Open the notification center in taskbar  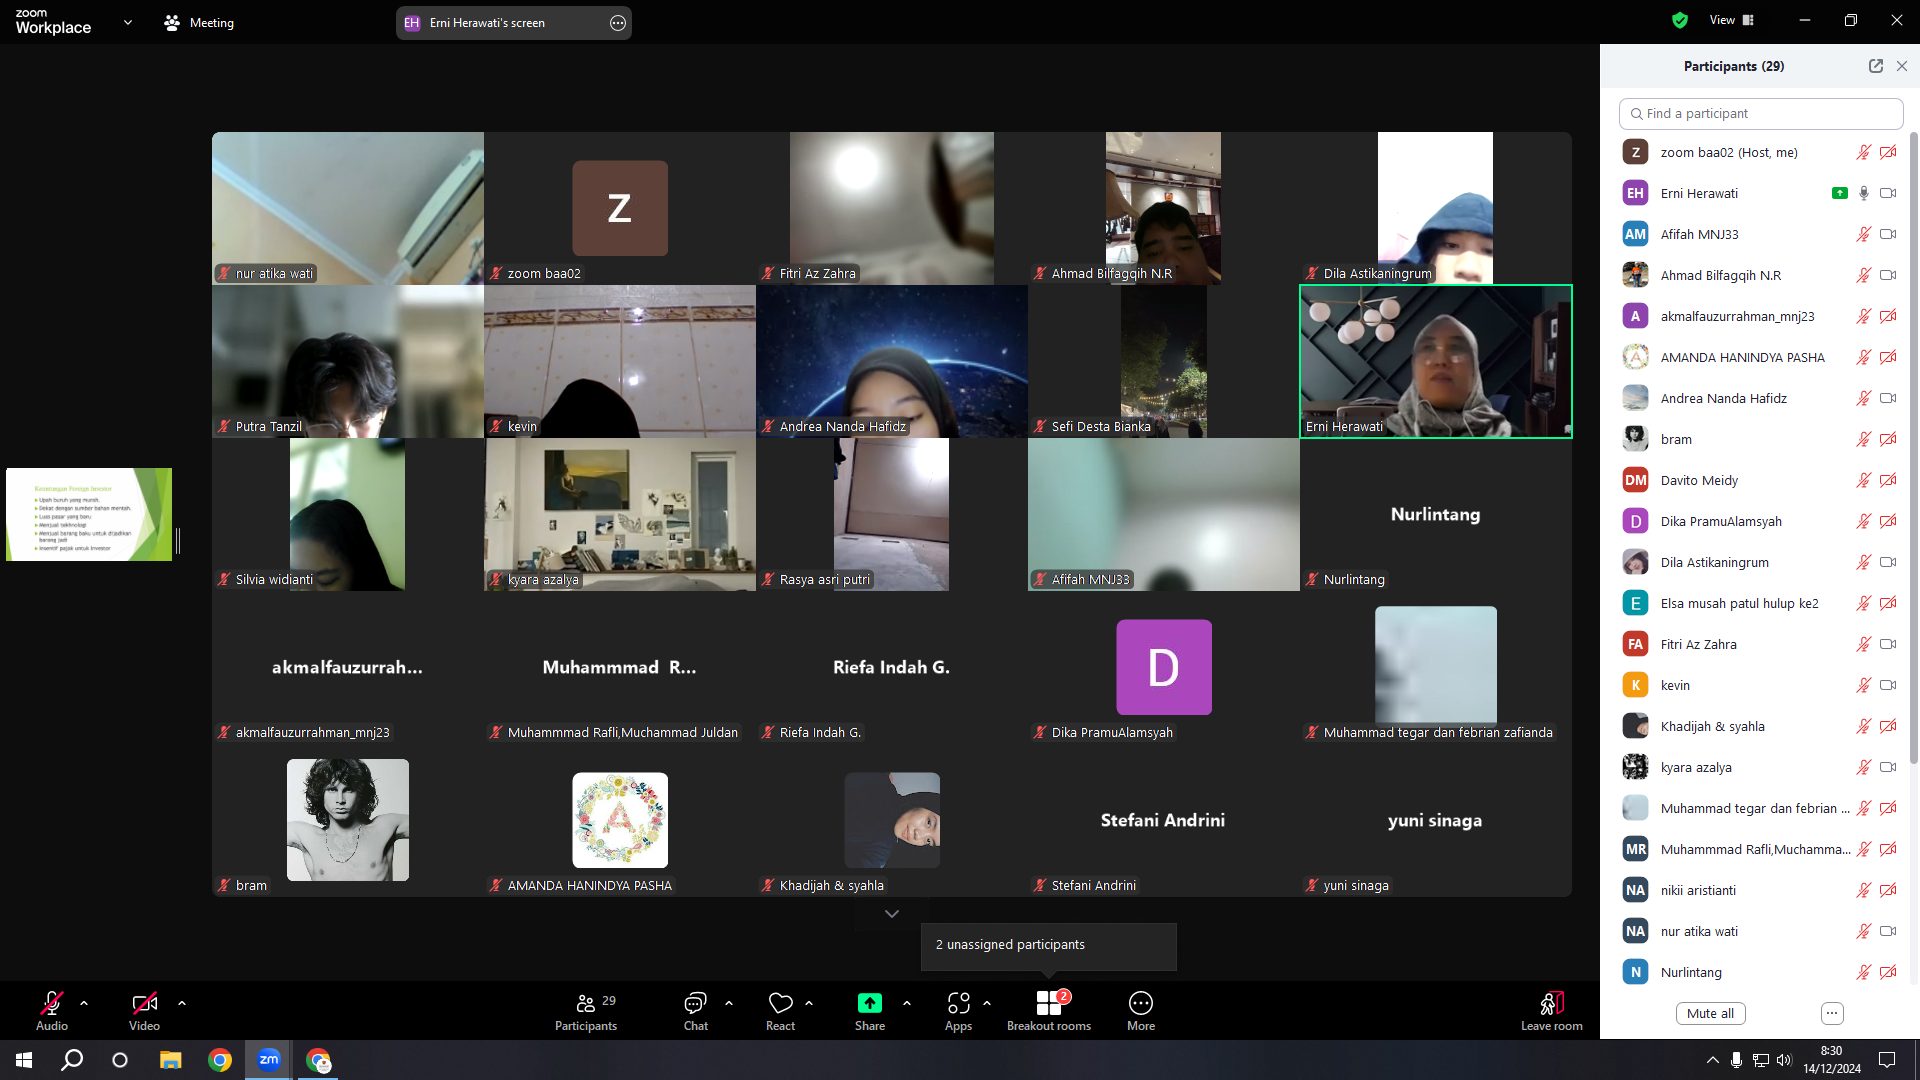1887,1060
